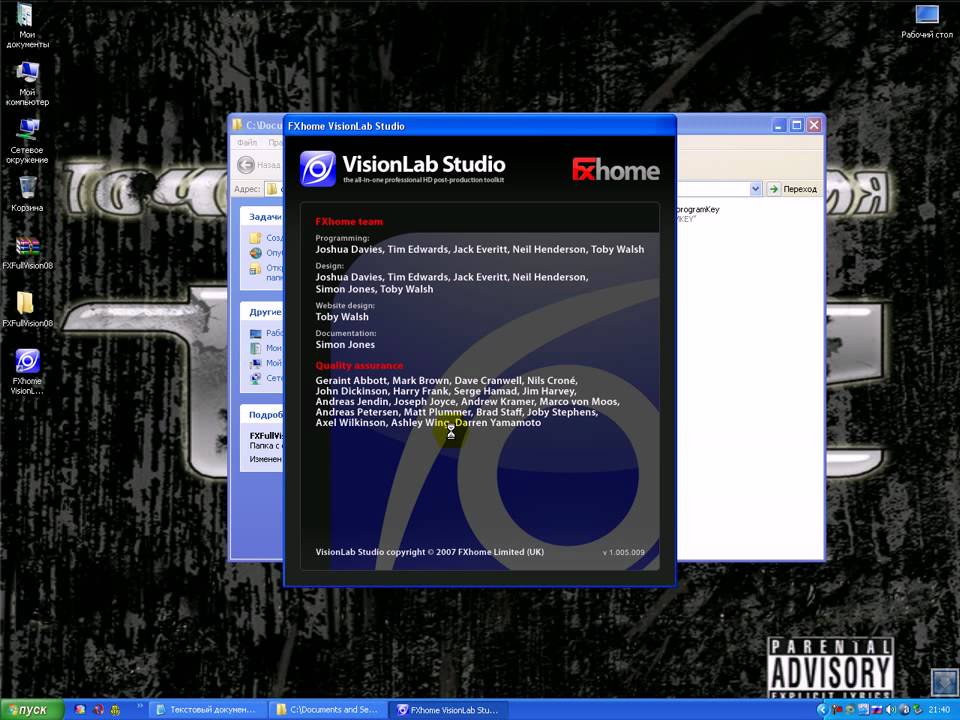The image size is (960, 720).
Task: Click the tagline 'the all-in-one professional HD post-production toolkit'
Action: (423, 180)
